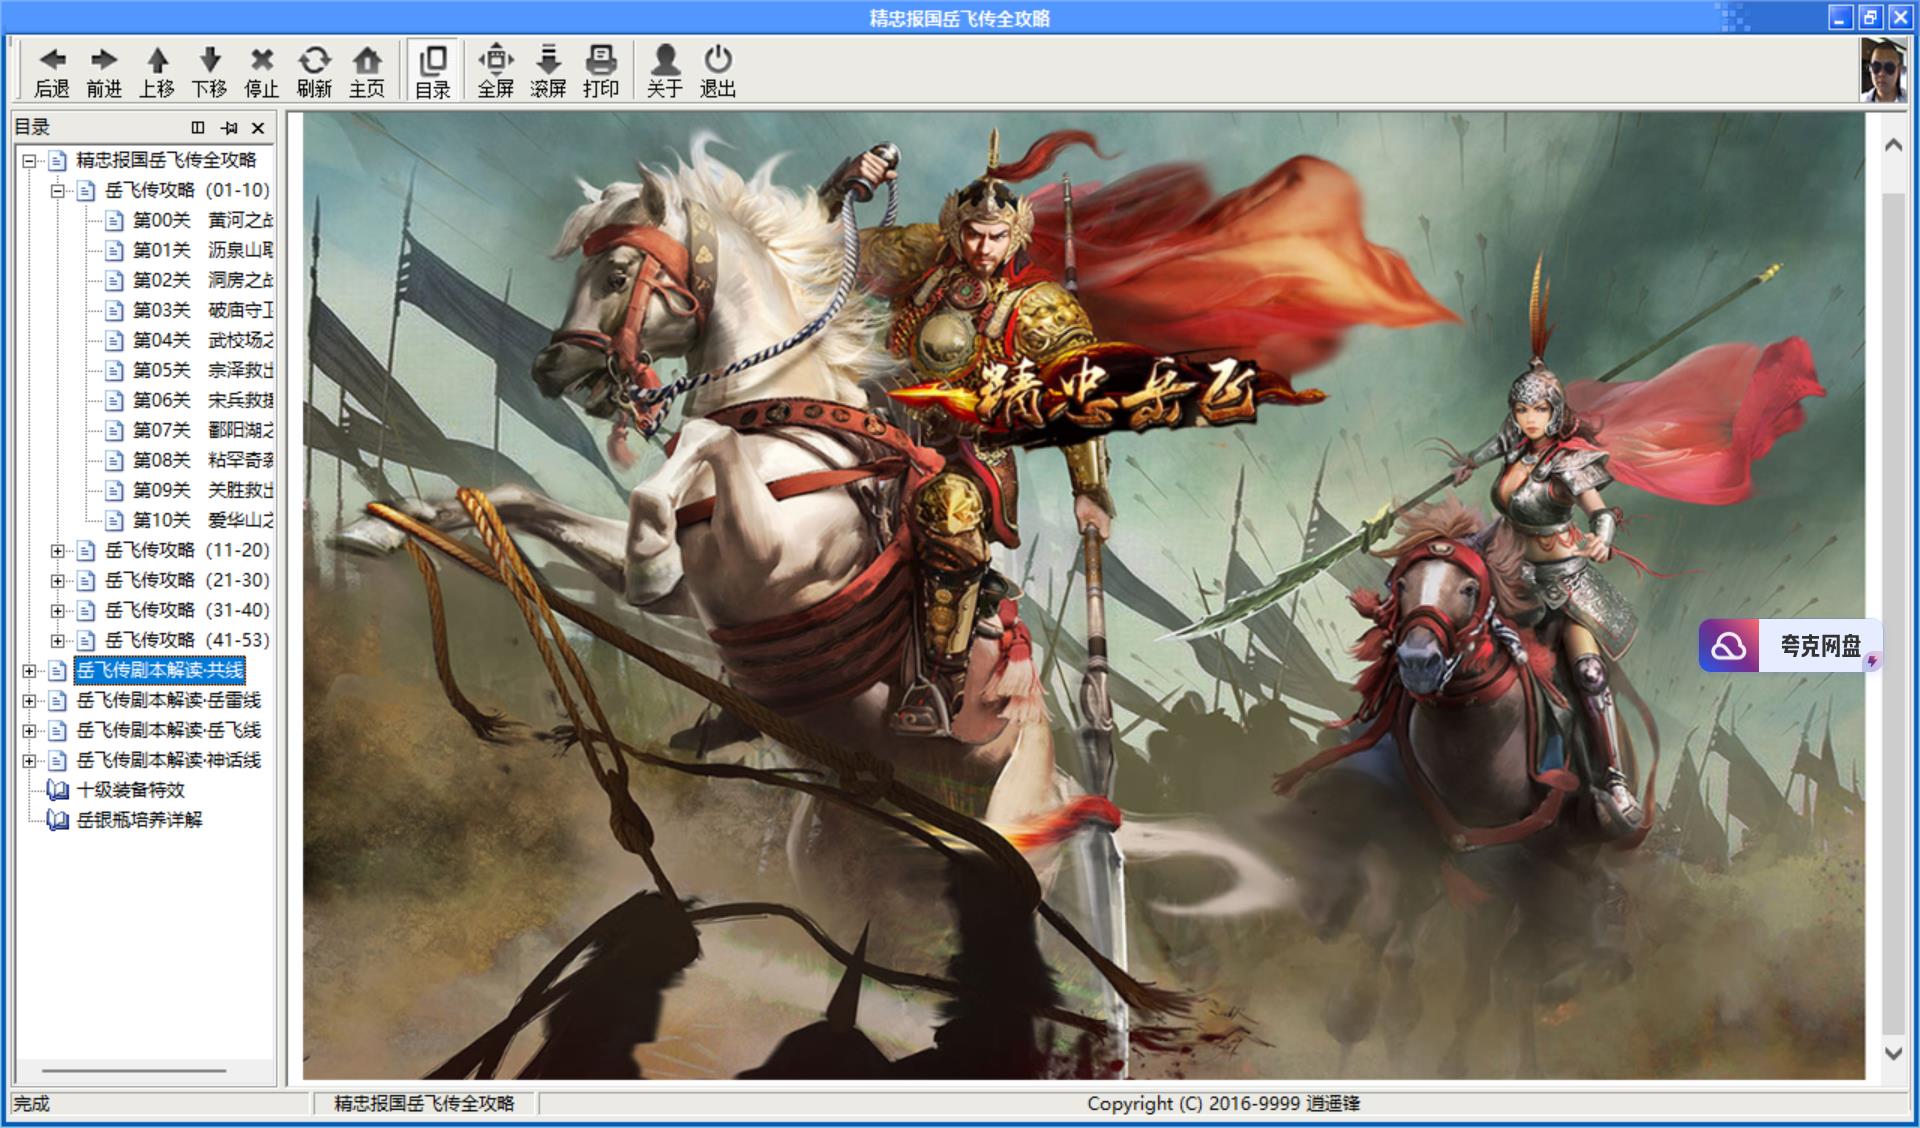Expand 岳飞传攻略 (11-20) node
The height and width of the screenshot is (1128, 1920).
pyautogui.click(x=57, y=550)
